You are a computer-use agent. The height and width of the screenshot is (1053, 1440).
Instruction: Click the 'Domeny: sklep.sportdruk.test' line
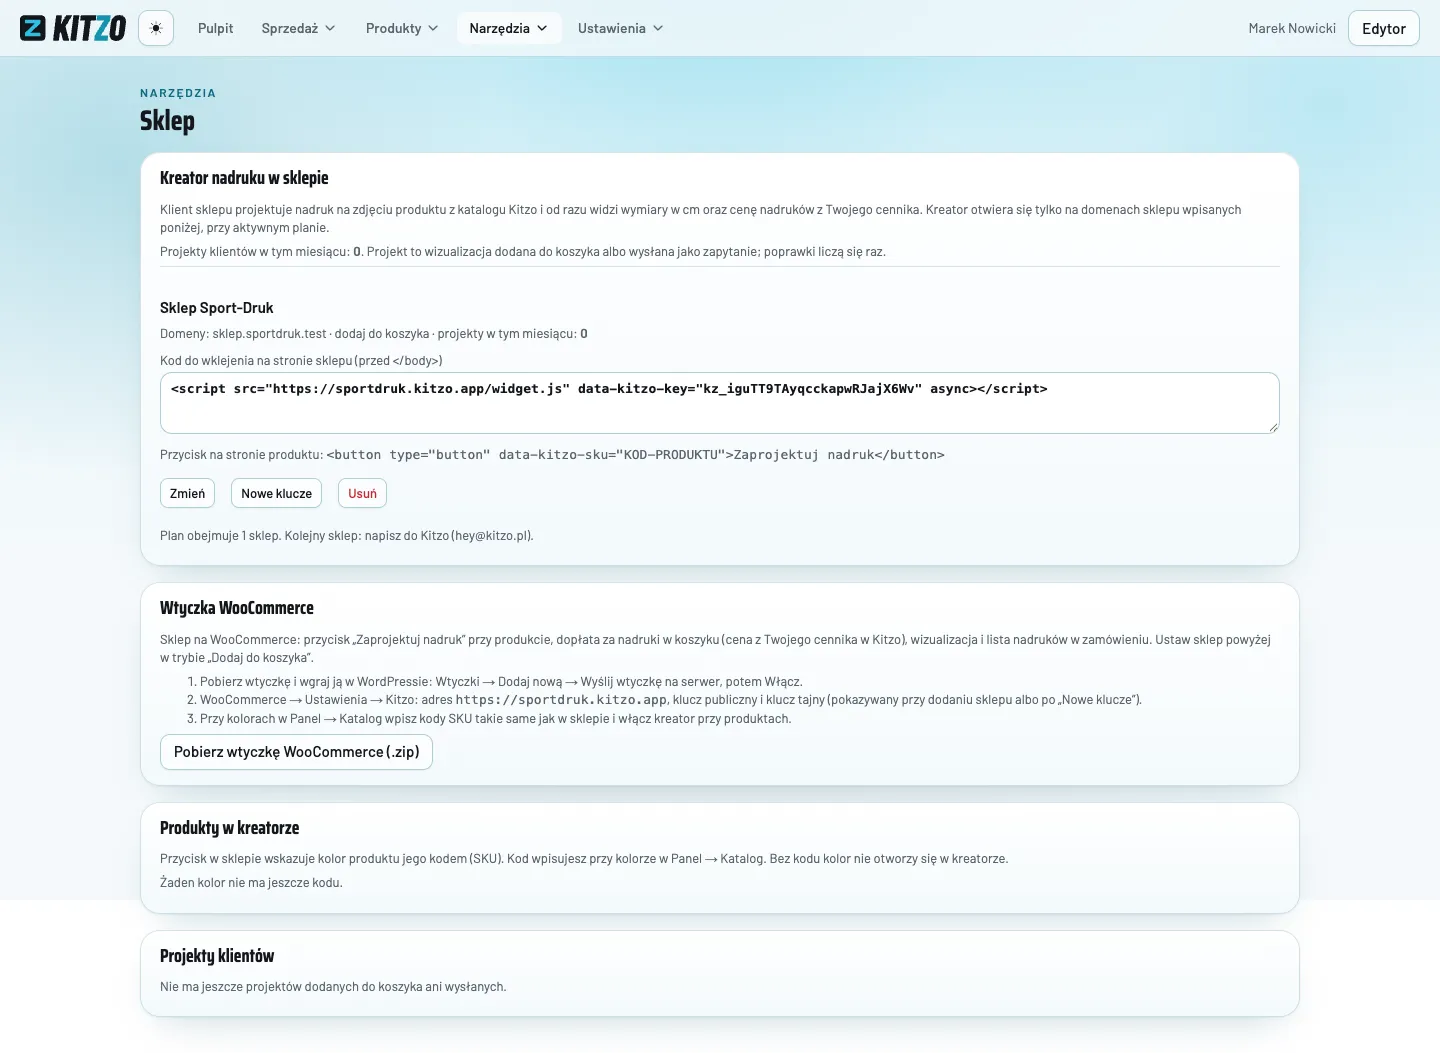(374, 334)
